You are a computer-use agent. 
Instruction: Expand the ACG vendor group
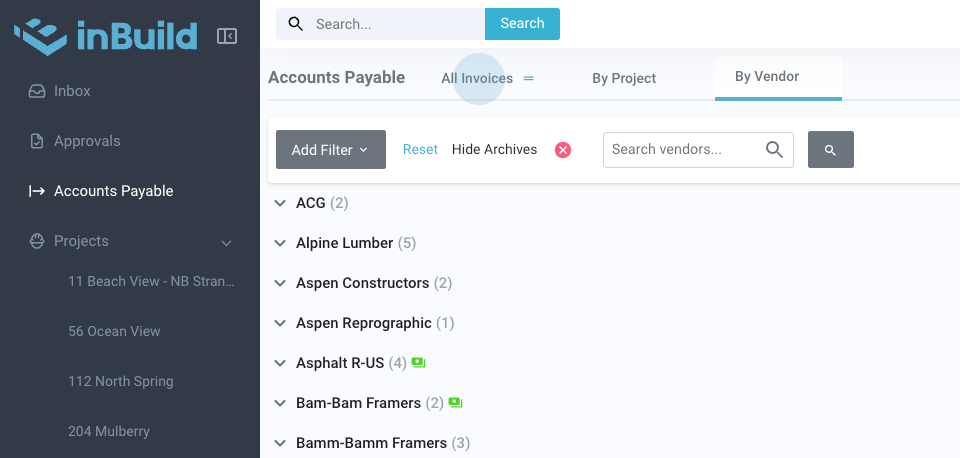click(280, 203)
